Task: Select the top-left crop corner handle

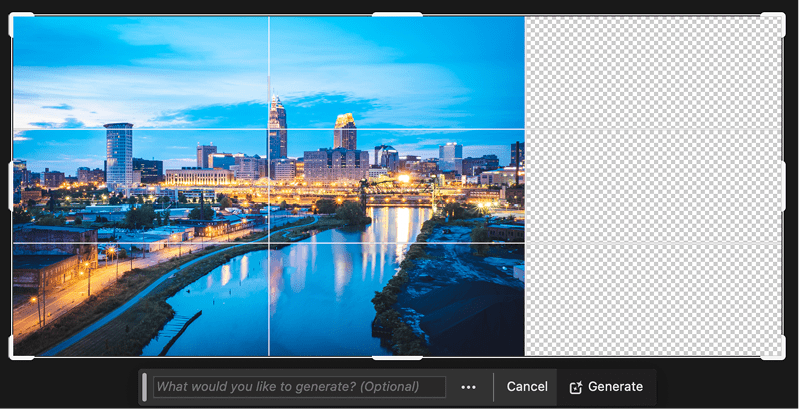Action: click(x=20, y=23)
